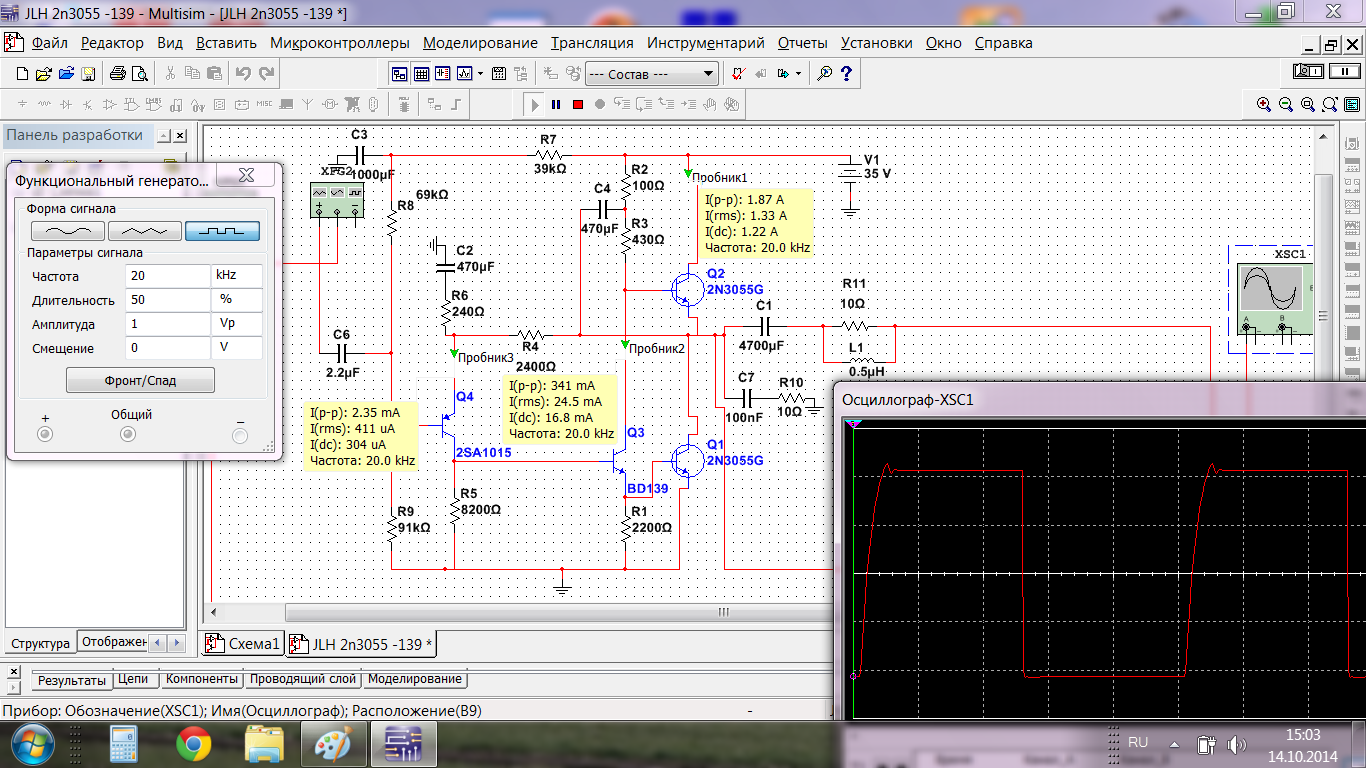Zoom in on the schematic
Viewport: 1366px width, 768px height.
coord(1264,104)
